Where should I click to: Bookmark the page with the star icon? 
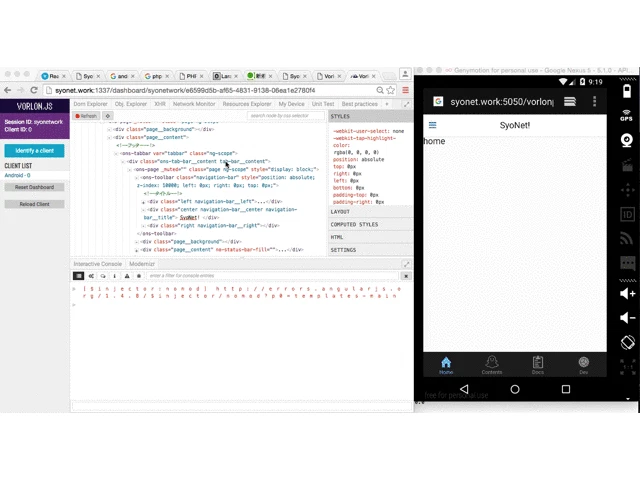(391, 90)
